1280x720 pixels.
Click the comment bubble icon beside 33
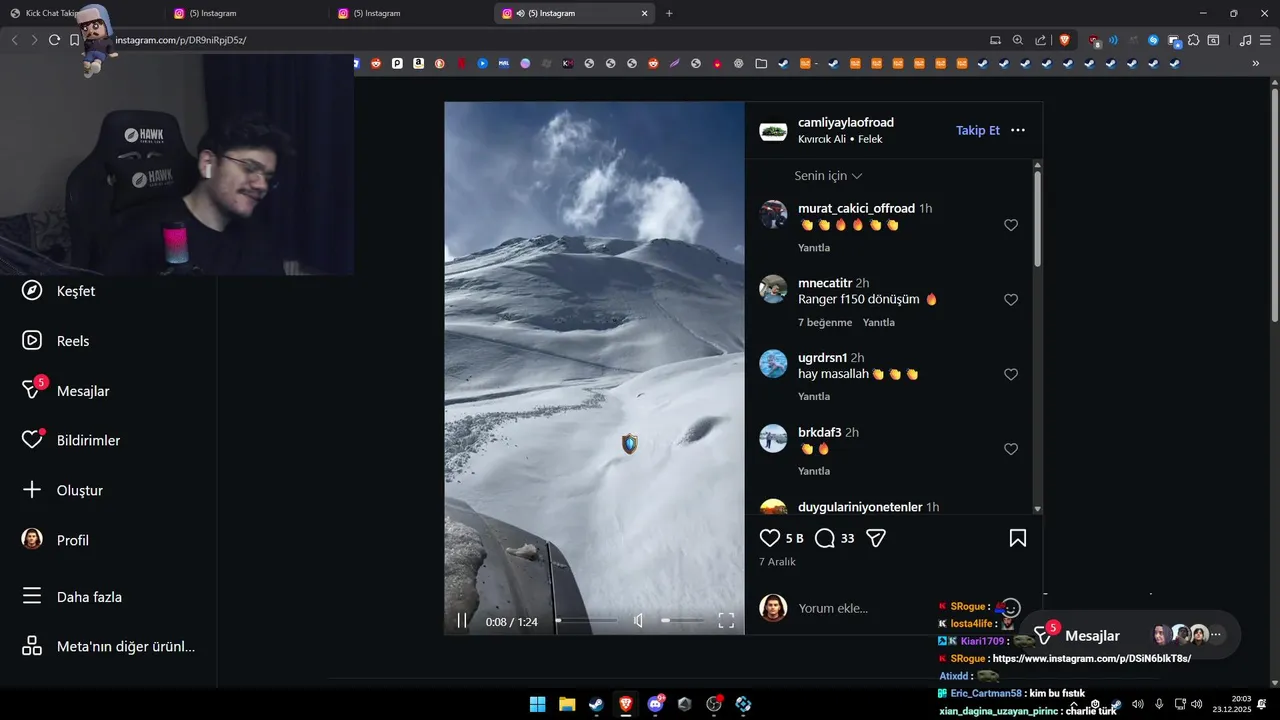[x=825, y=538]
